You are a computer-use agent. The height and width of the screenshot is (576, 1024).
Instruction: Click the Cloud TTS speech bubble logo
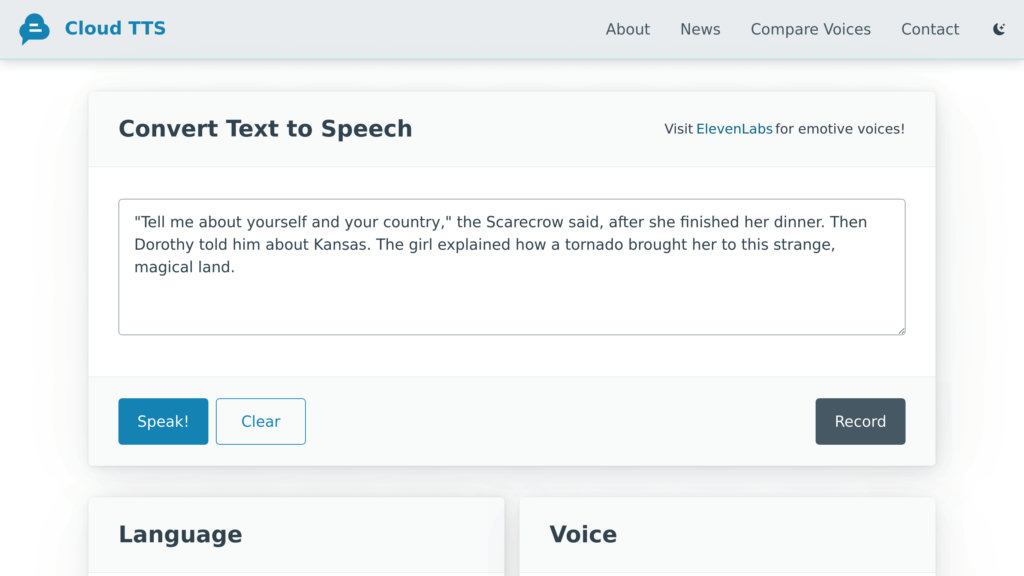click(x=34, y=29)
